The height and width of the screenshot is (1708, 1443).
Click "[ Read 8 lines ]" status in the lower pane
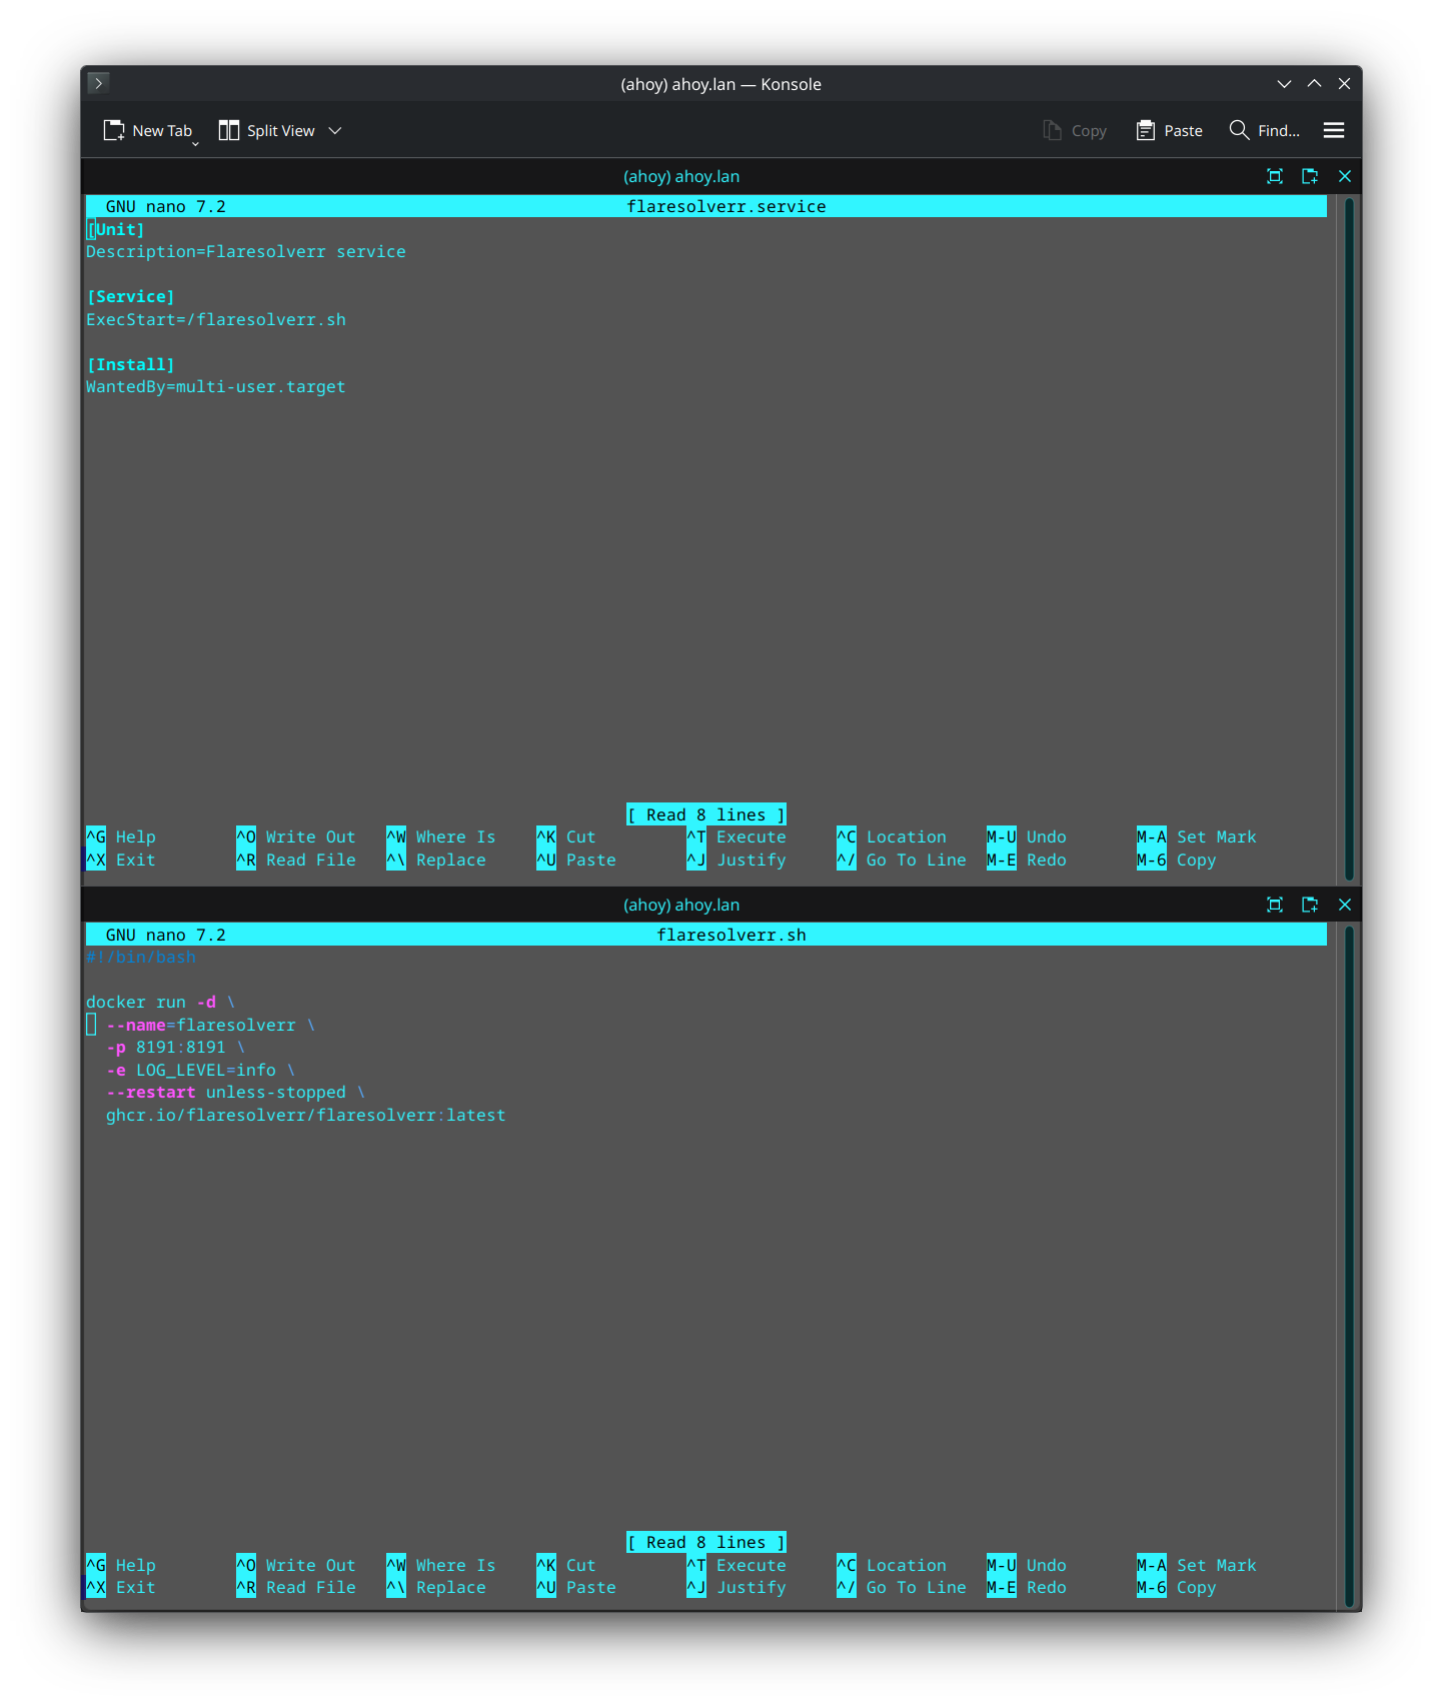(x=706, y=1543)
